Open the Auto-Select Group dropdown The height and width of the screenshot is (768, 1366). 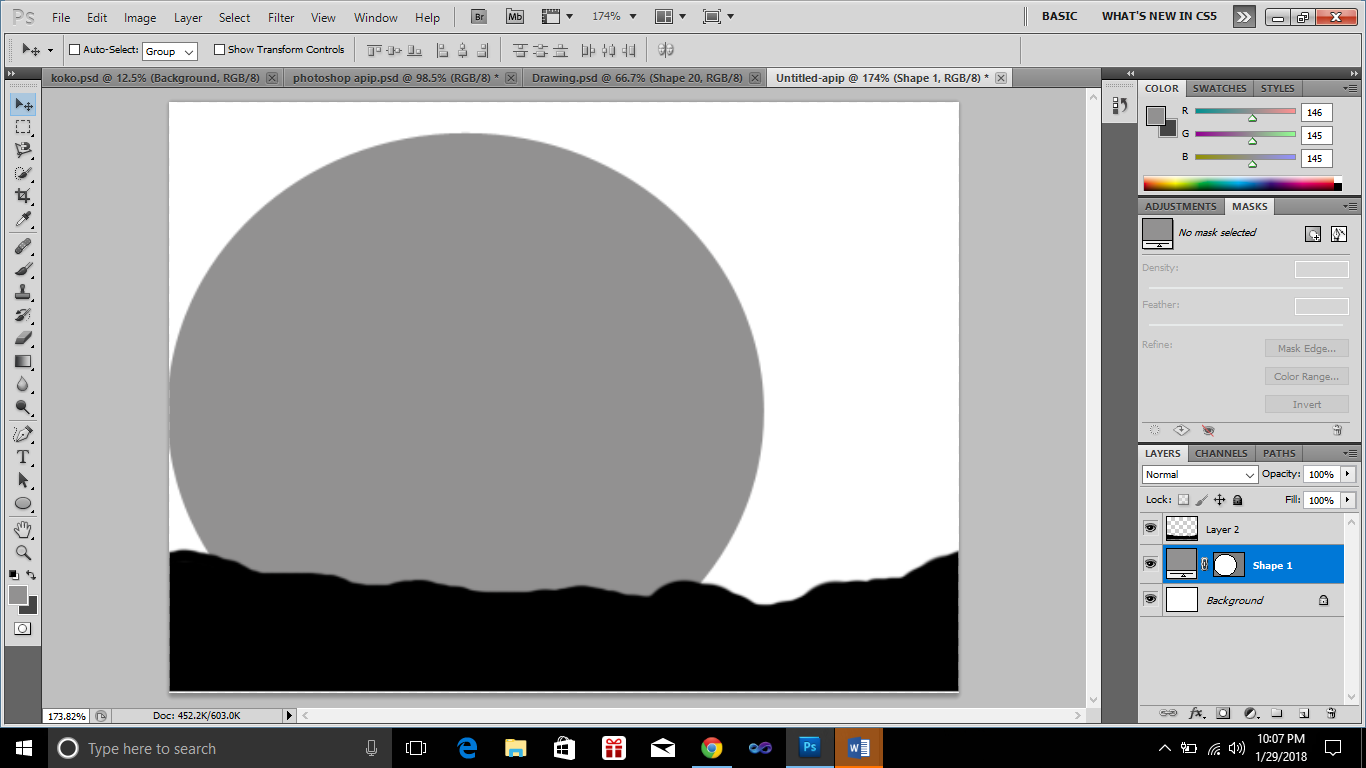pos(169,49)
